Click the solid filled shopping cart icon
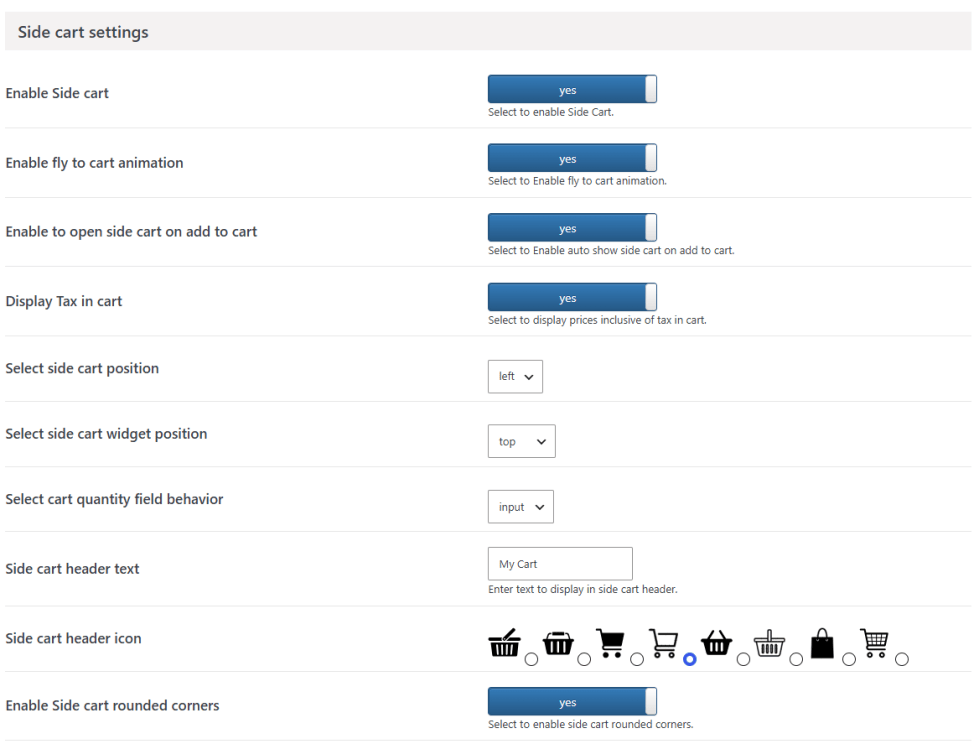The image size is (979, 744). [610, 643]
